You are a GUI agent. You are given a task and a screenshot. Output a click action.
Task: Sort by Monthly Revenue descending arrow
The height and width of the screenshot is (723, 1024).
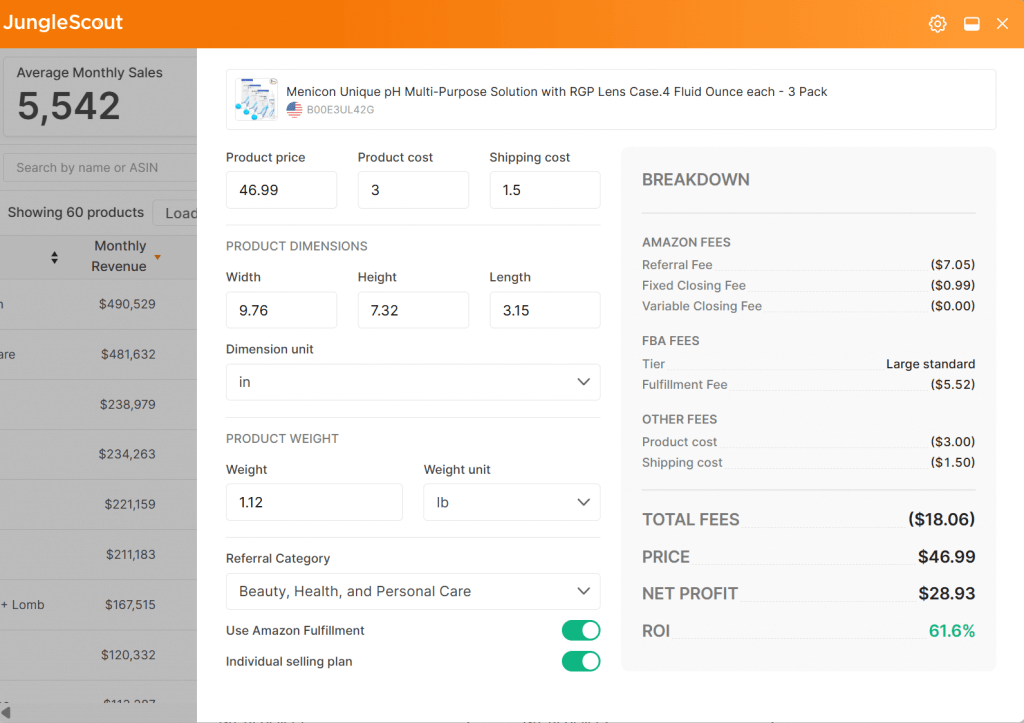coord(157,257)
